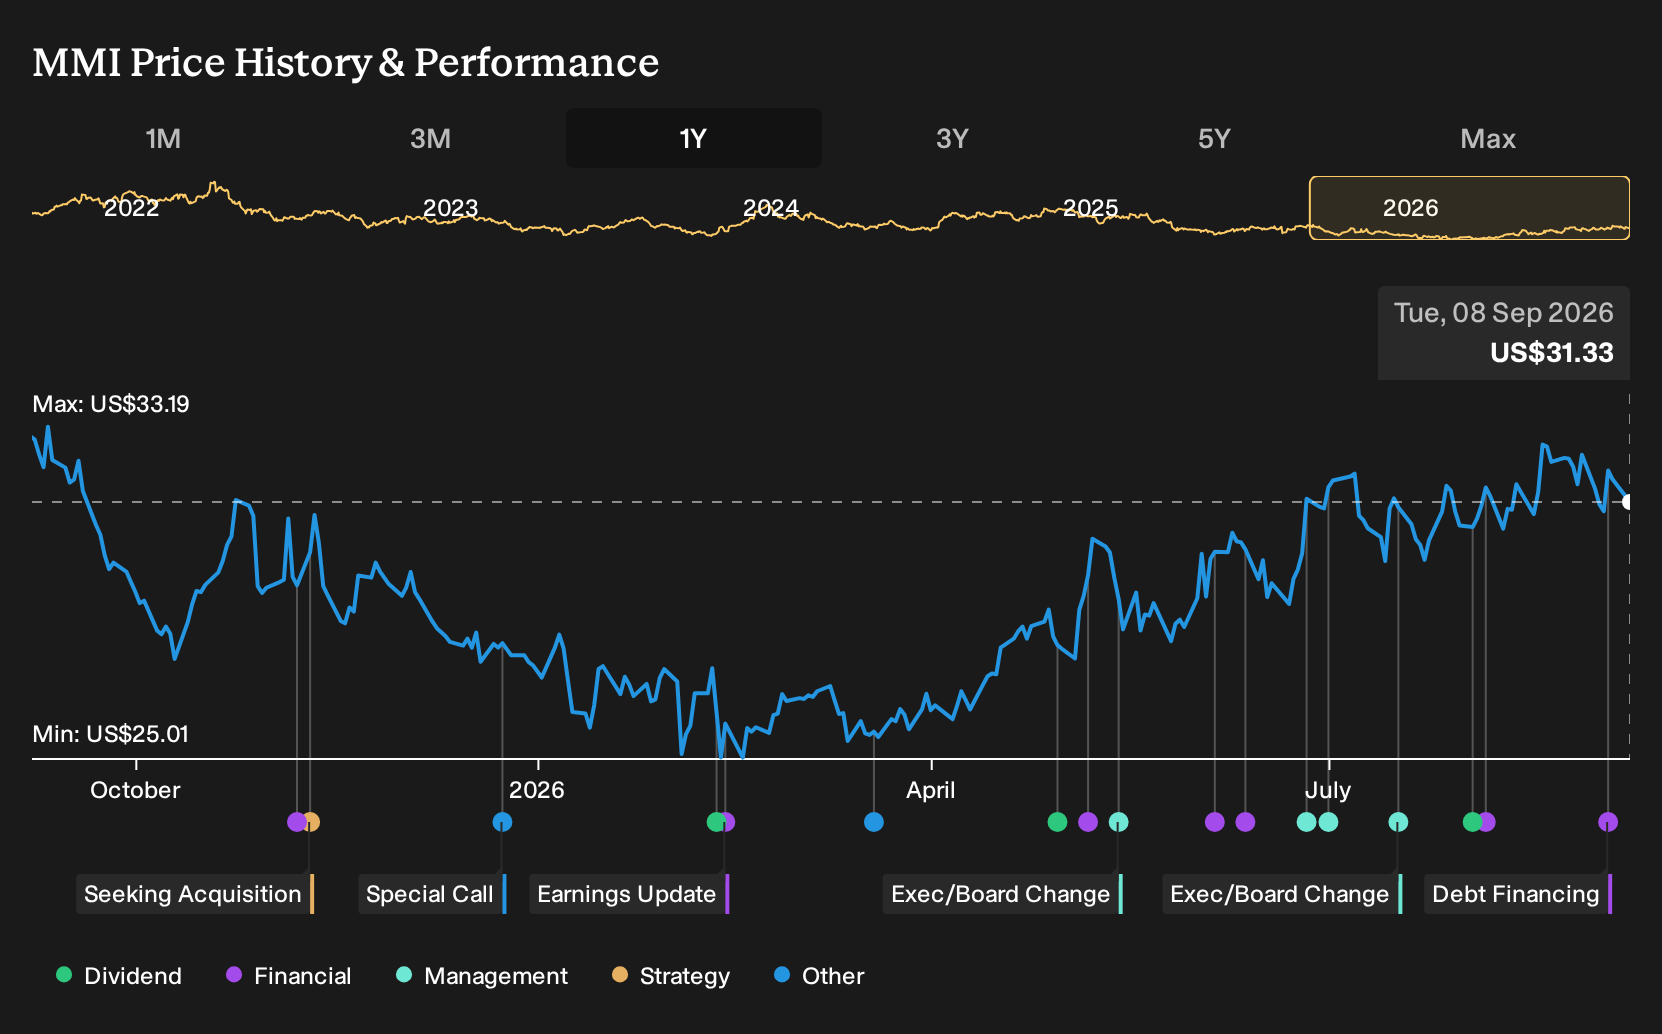Select the Max time range tab
The height and width of the screenshot is (1034, 1662).
pos(1488,138)
